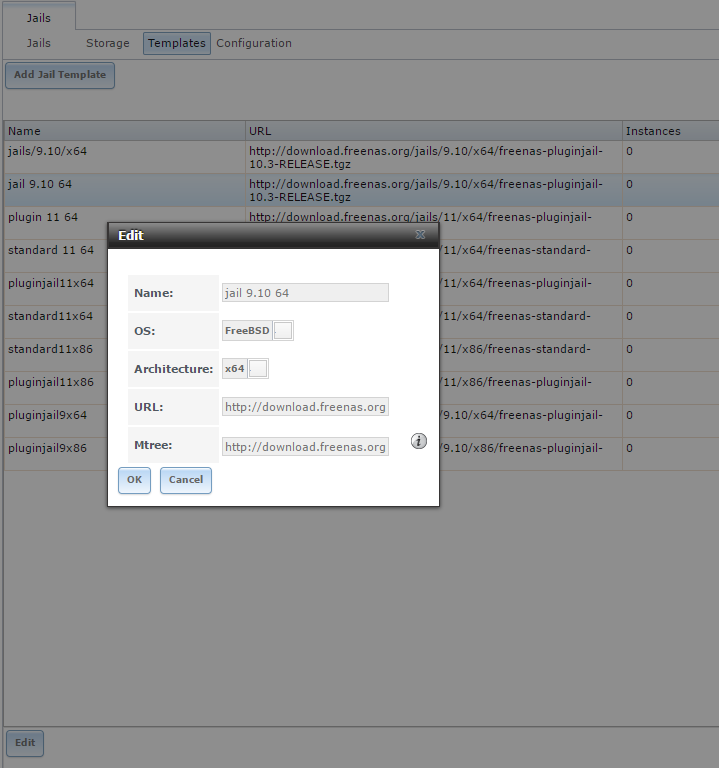
Task: Open the Architecture x64 dropdown
Action: click(258, 369)
